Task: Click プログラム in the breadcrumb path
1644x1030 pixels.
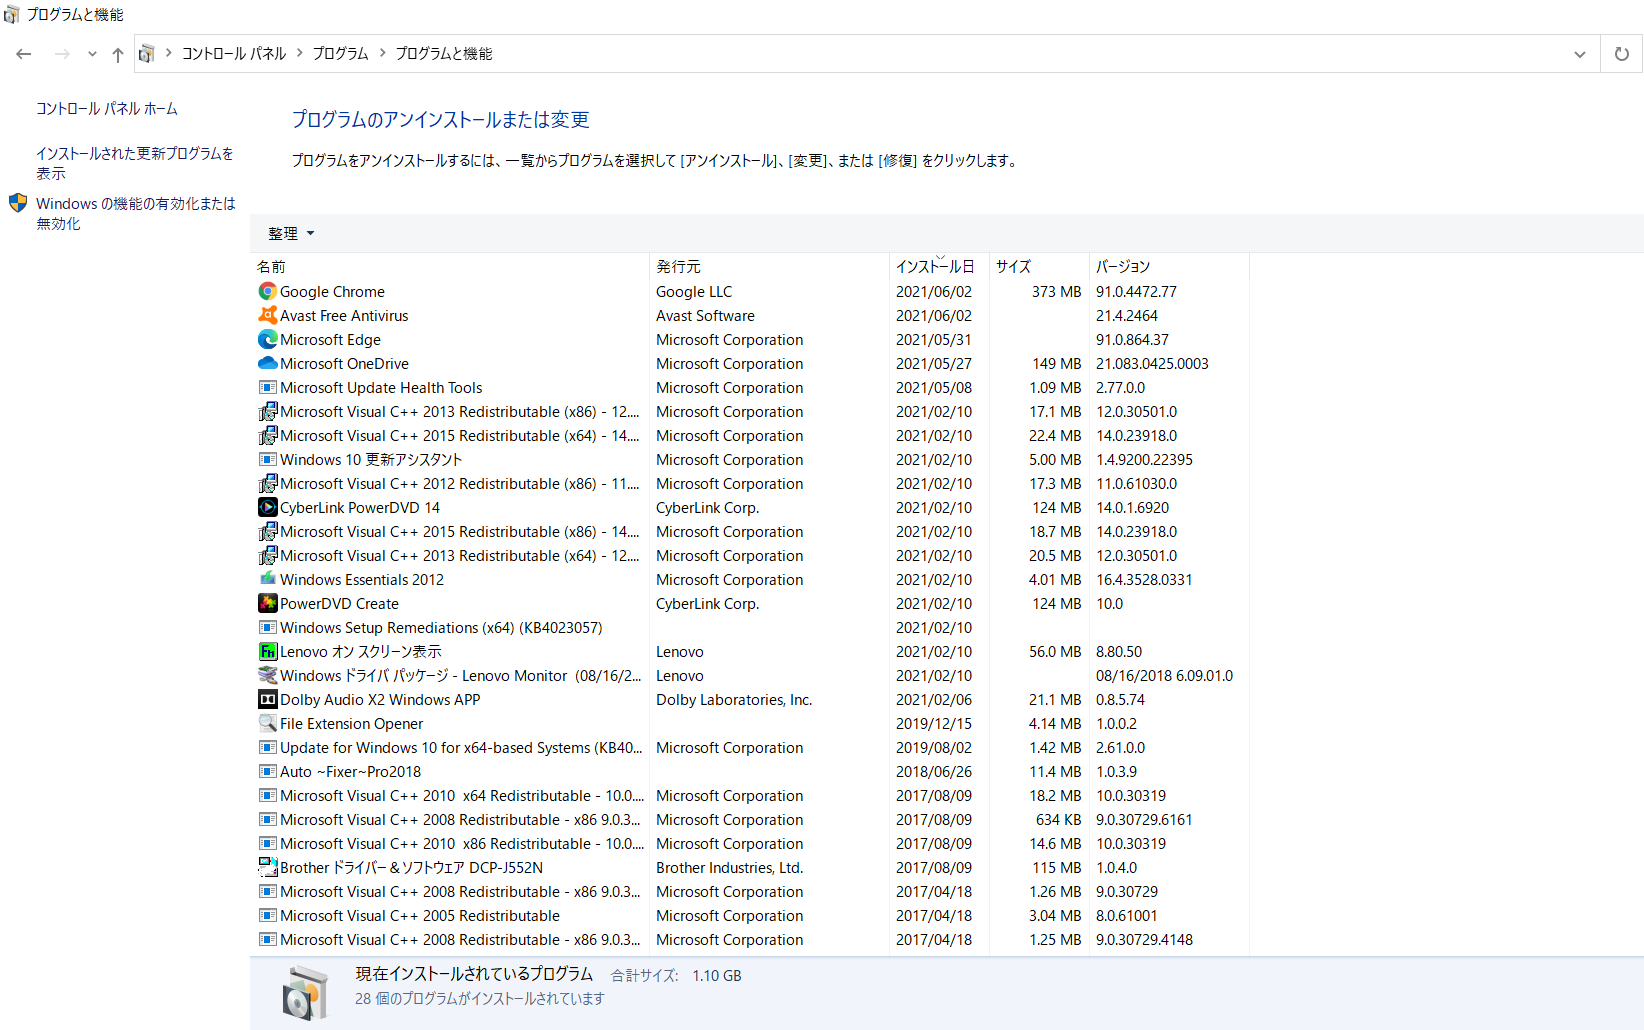Action: click(x=340, y=54)
